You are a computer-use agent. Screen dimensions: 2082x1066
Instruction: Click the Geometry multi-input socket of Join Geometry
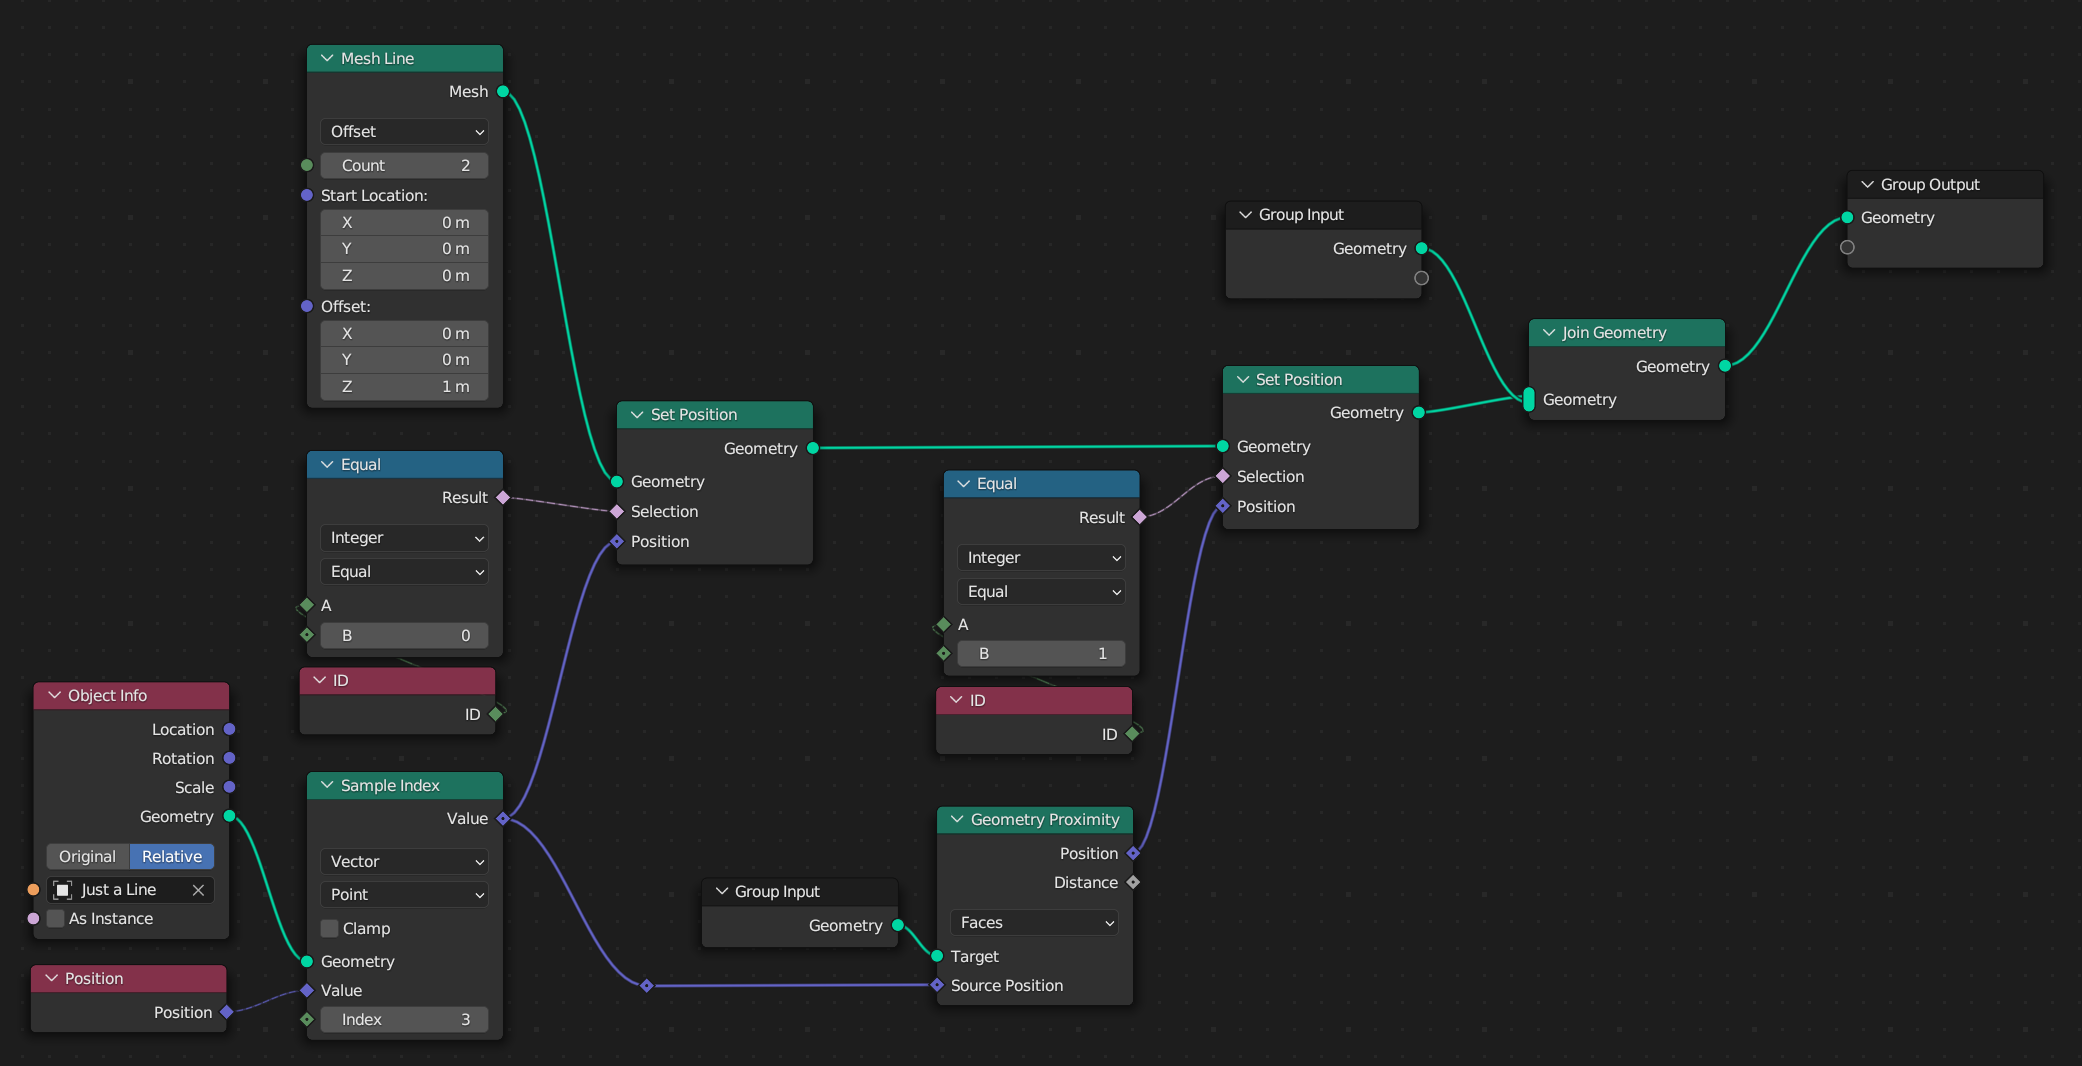point(1528,399)
